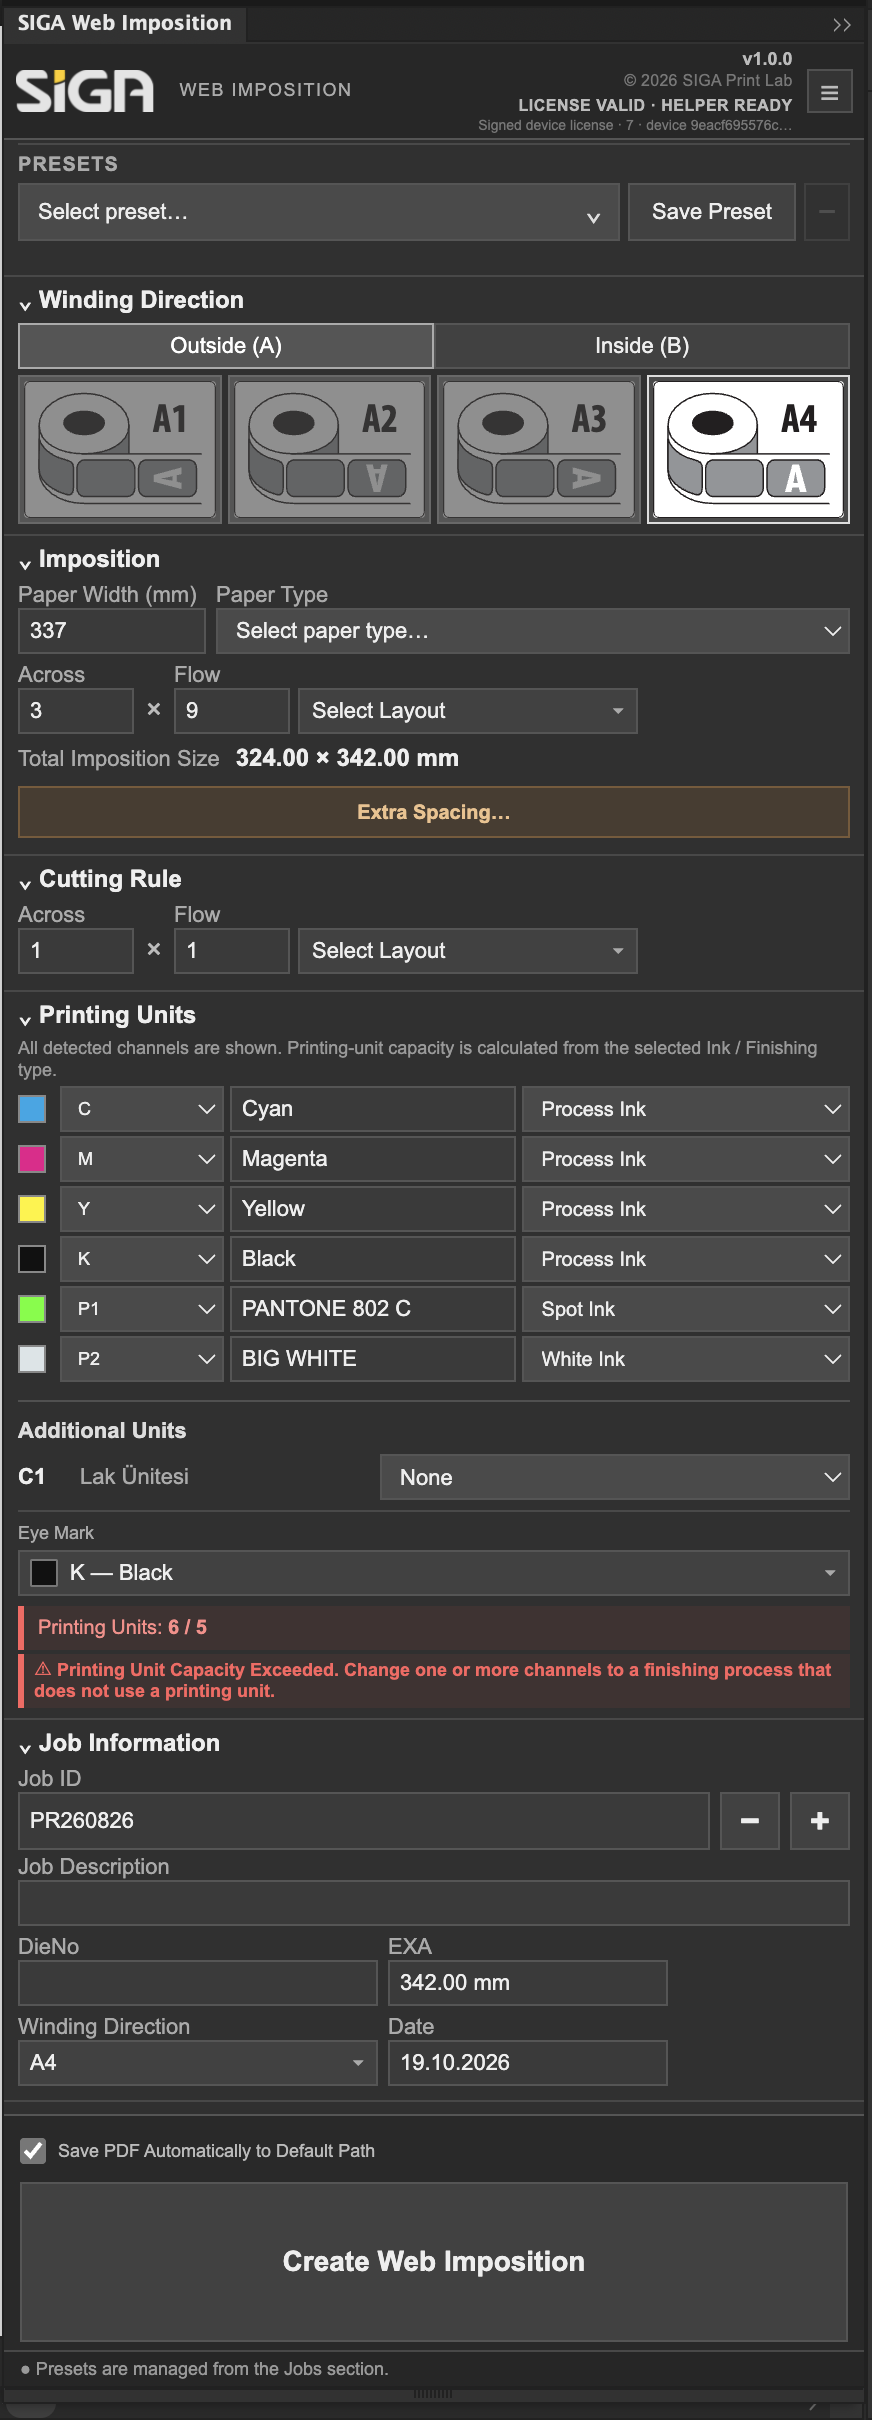Click the delete preset minus button
The height and width of the screenshot is (2420, 872).
(x=827, y=212)
